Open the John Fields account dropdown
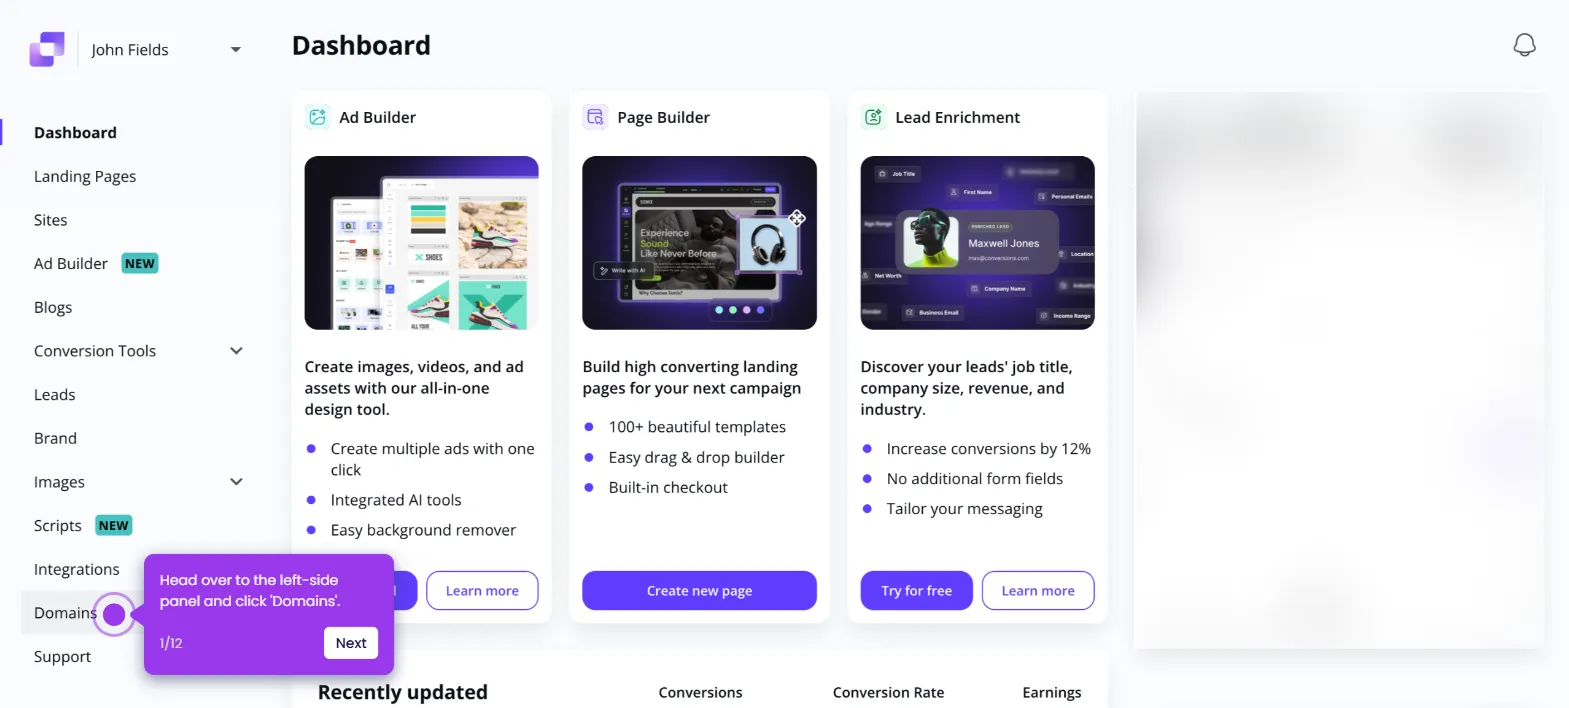 (x=236, y=50)
